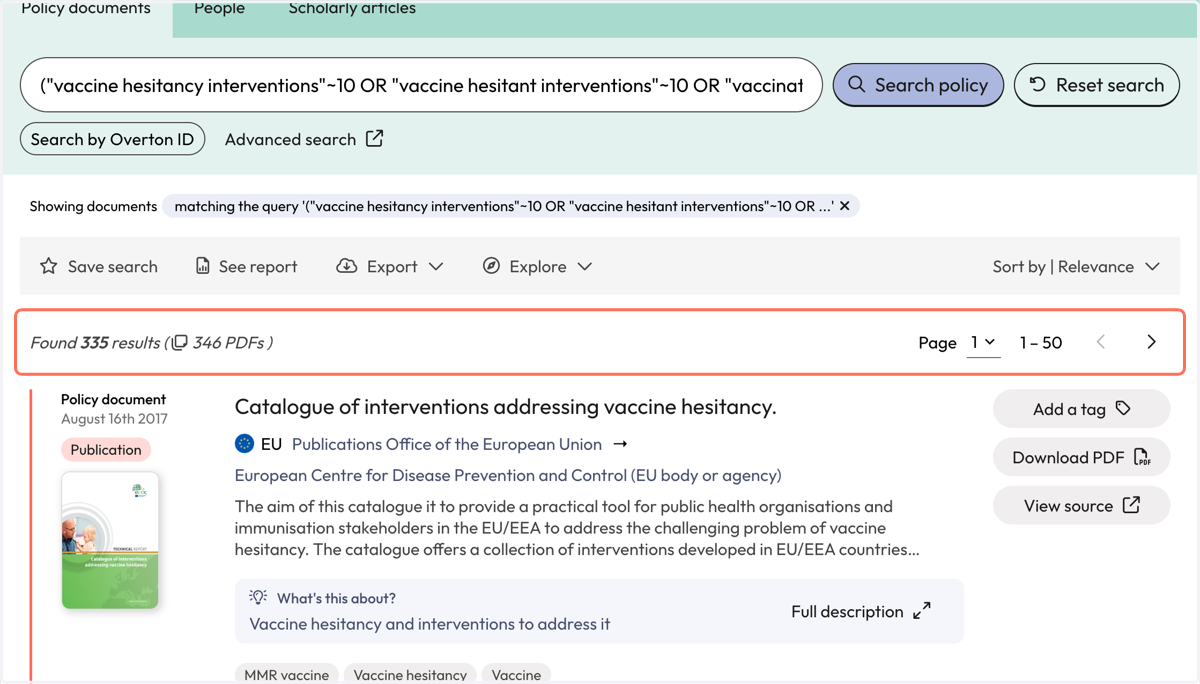The image size is (1200, 684).
Task: Open the catalogue cover thumbnail
Action: [x=110, y=540]
